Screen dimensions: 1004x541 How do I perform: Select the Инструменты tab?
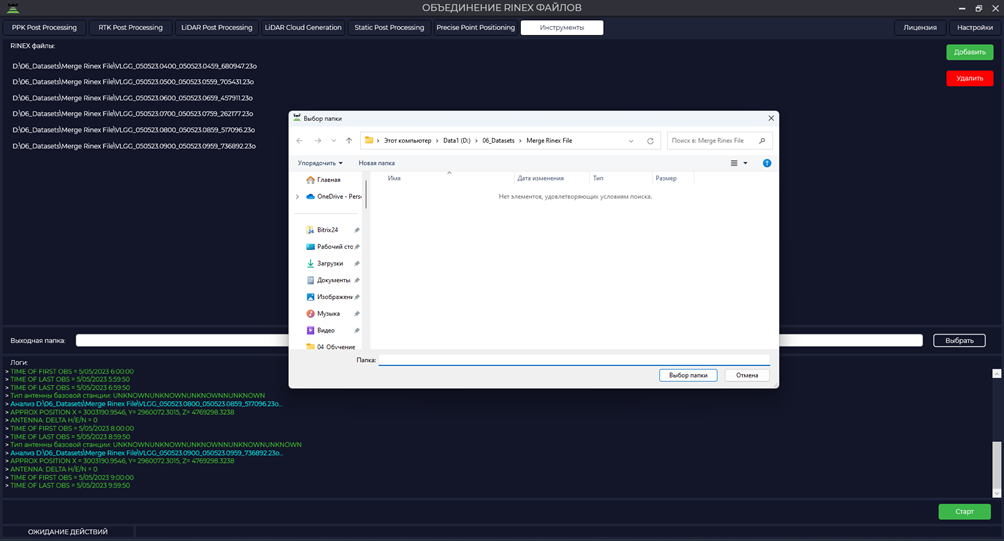coord(562,28)
